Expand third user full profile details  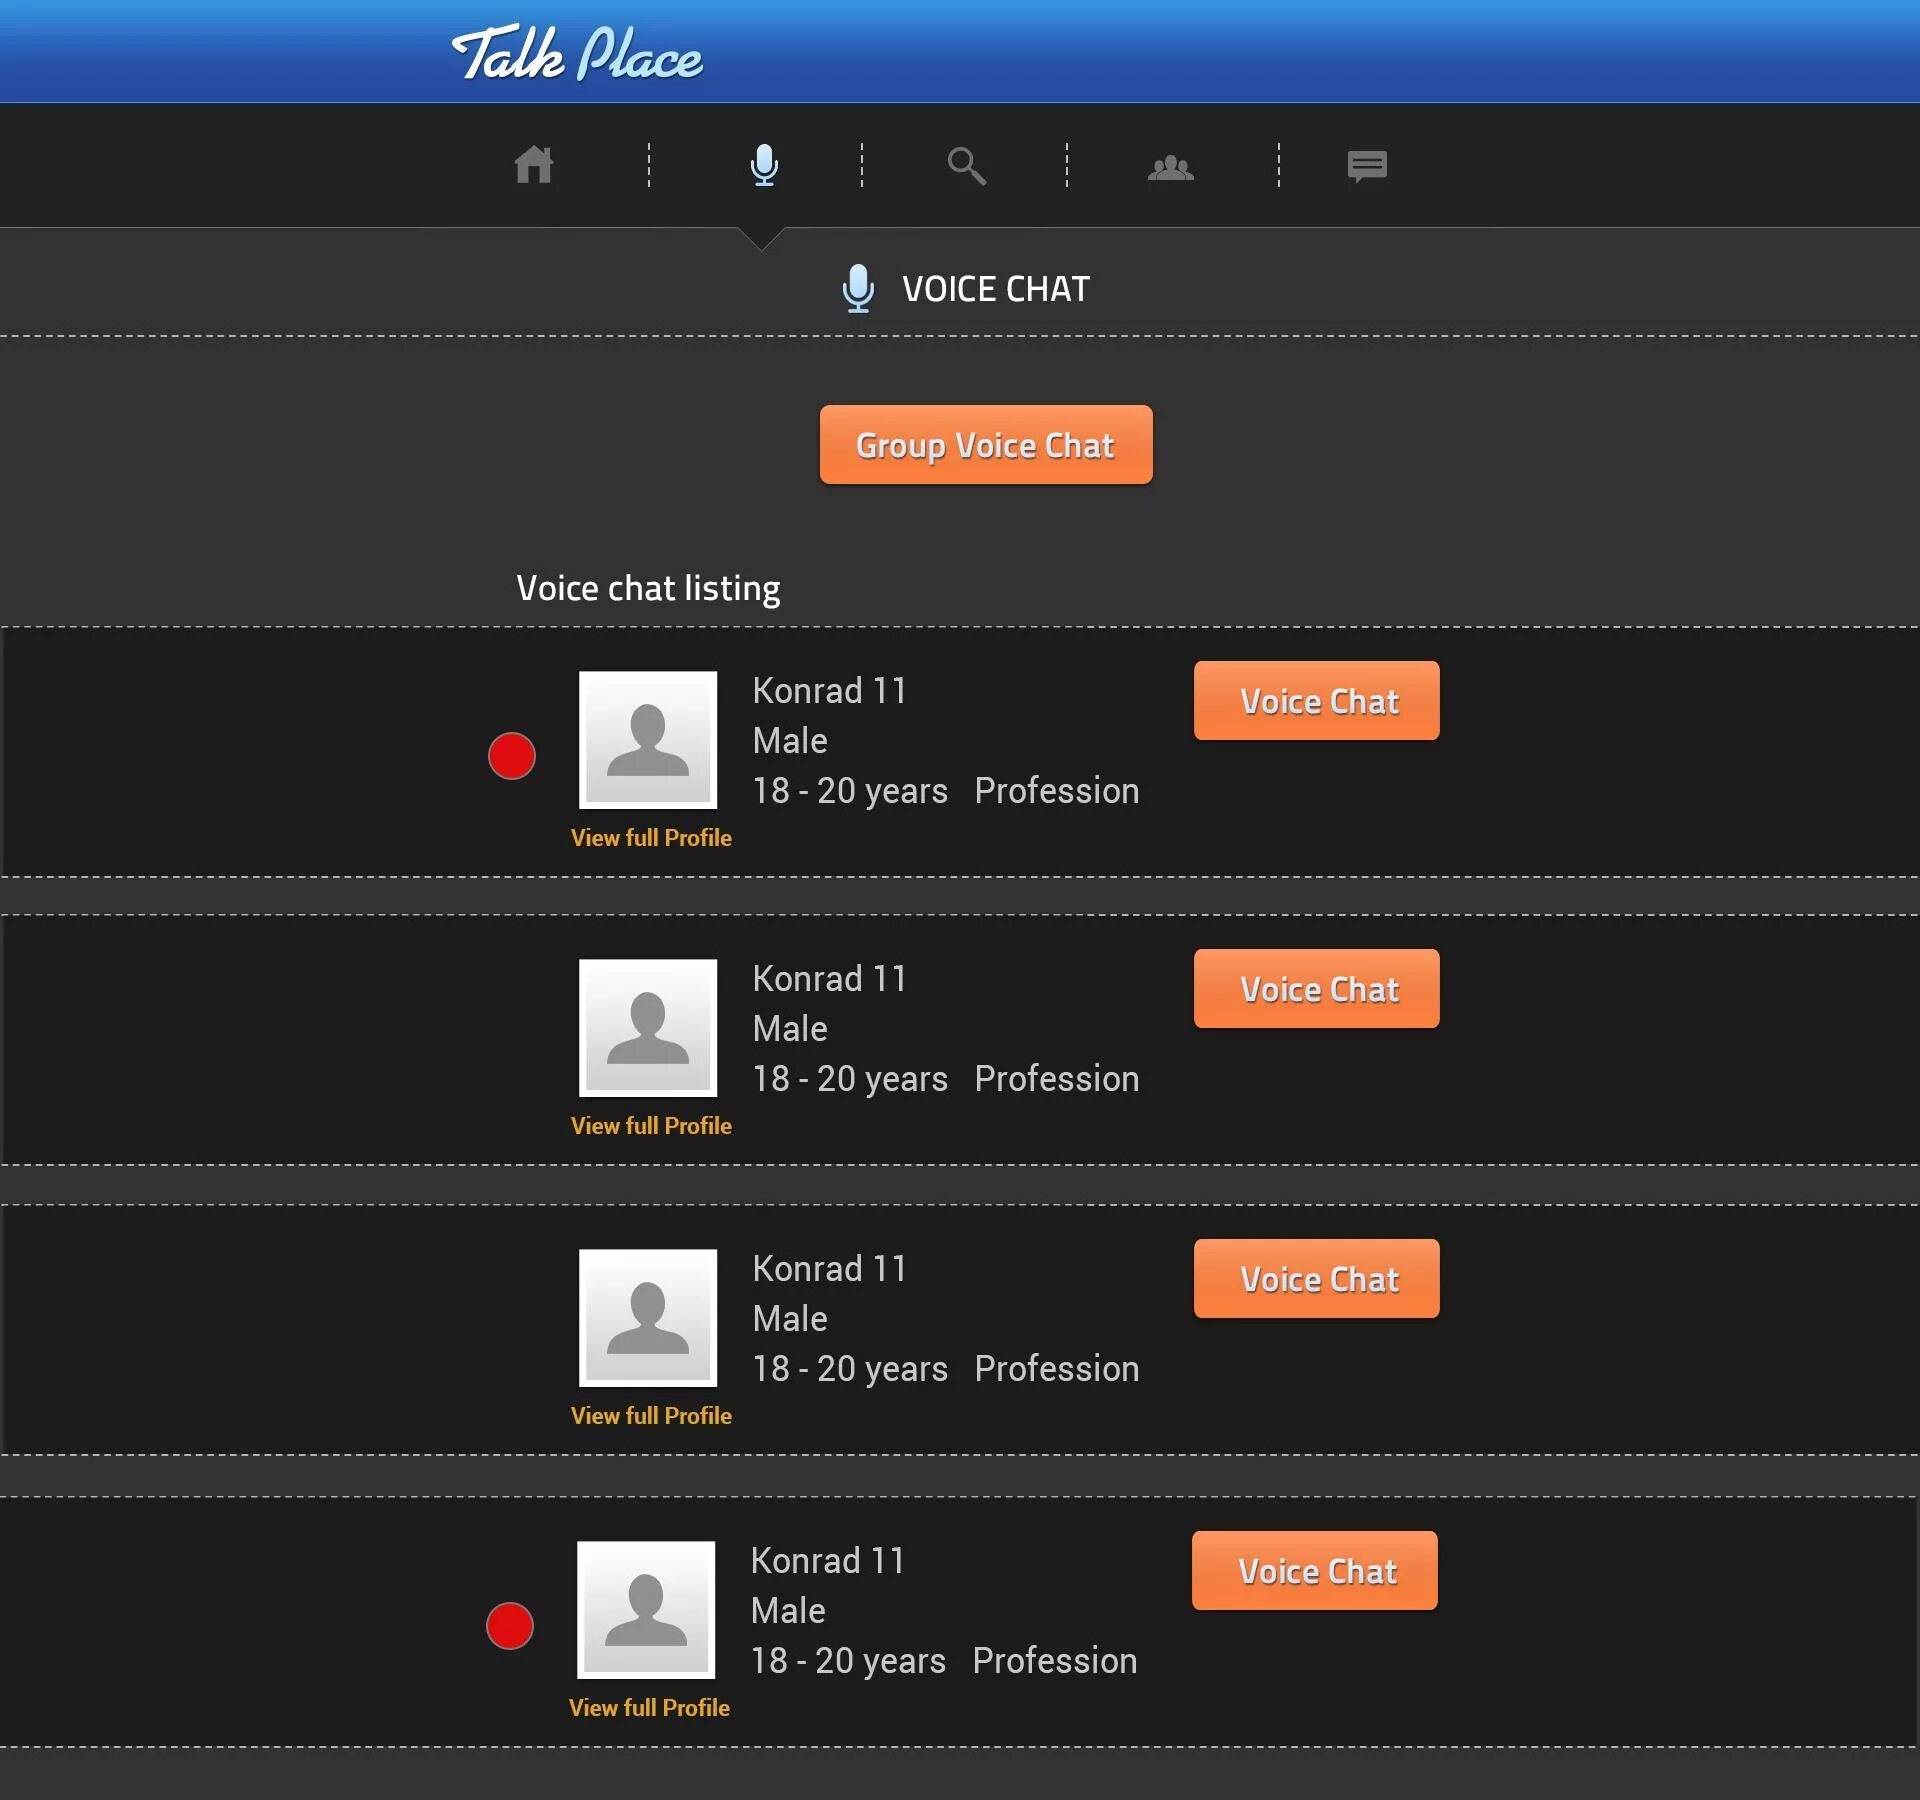point(651,1416)
